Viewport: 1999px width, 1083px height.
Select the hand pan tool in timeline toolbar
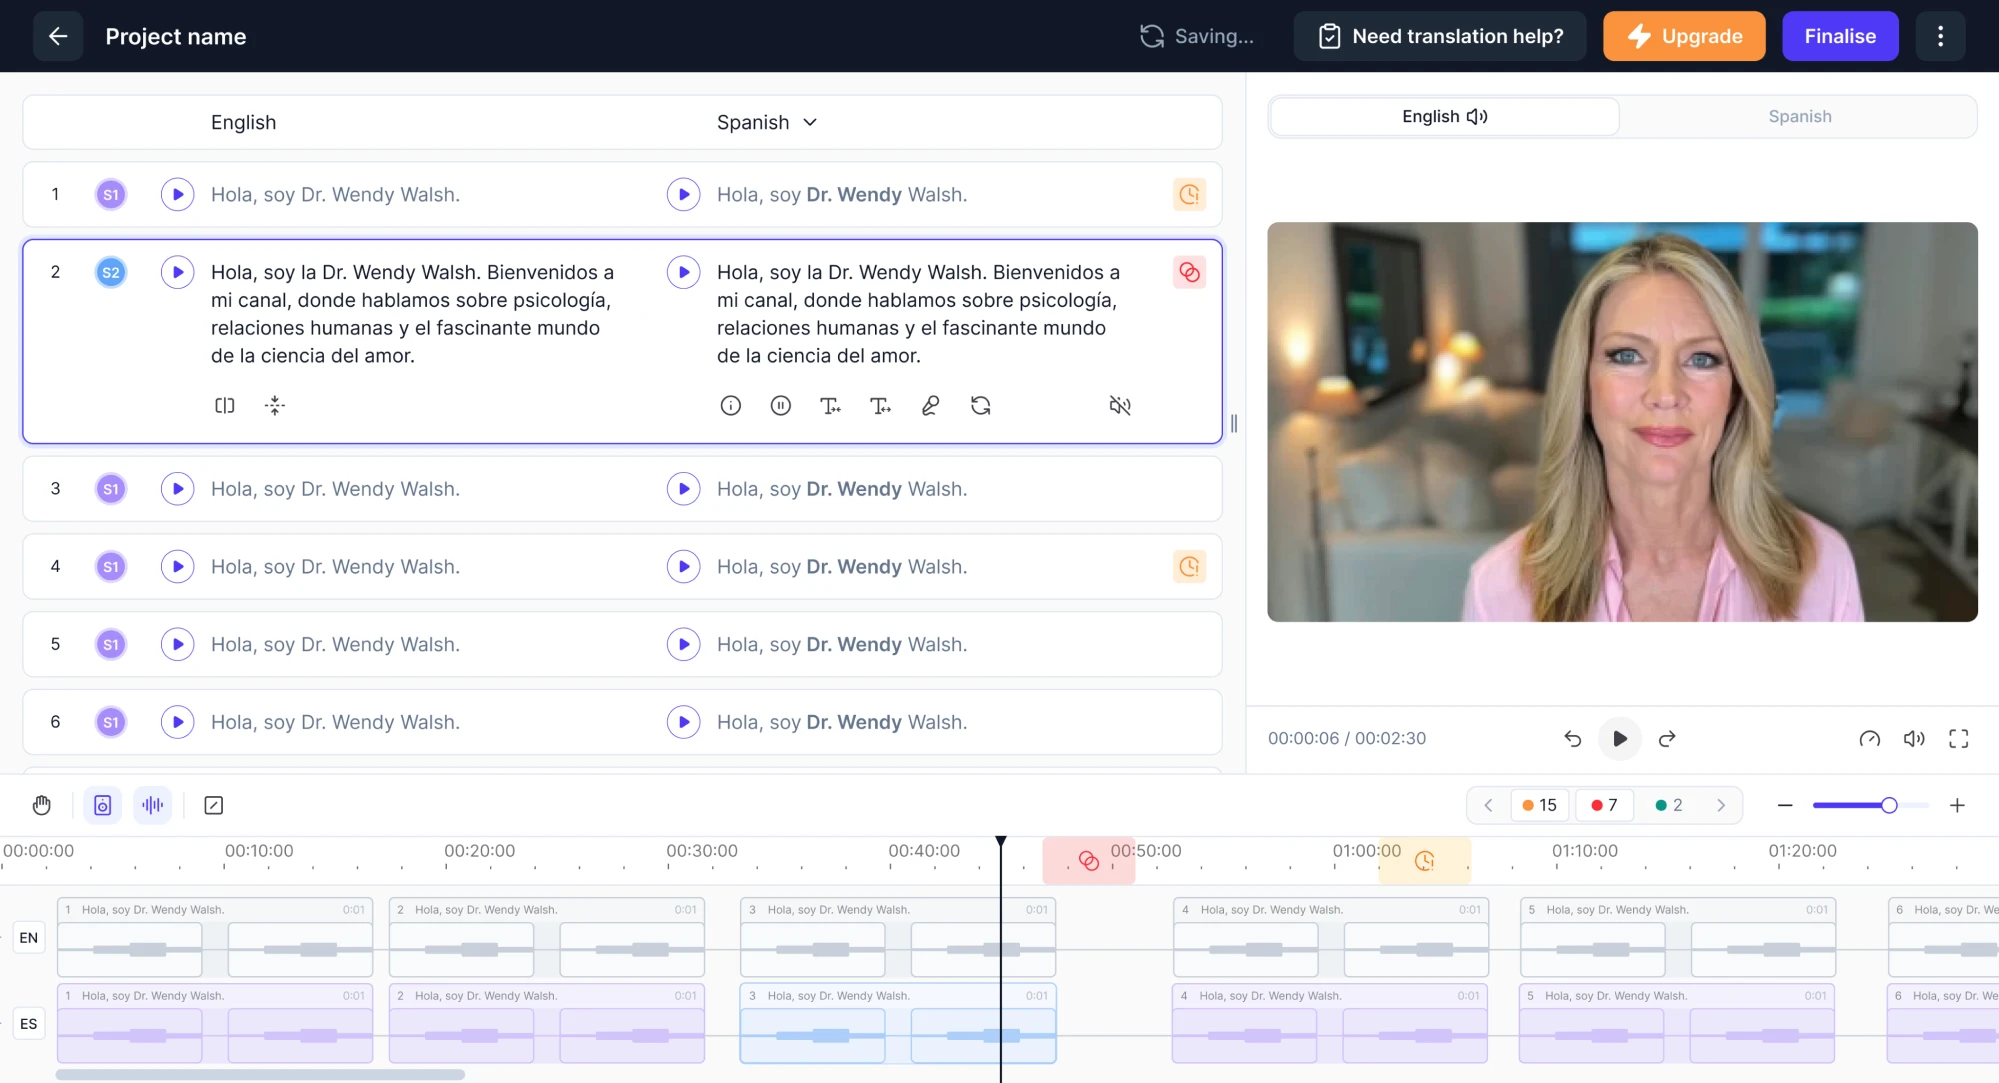[42, 806]
